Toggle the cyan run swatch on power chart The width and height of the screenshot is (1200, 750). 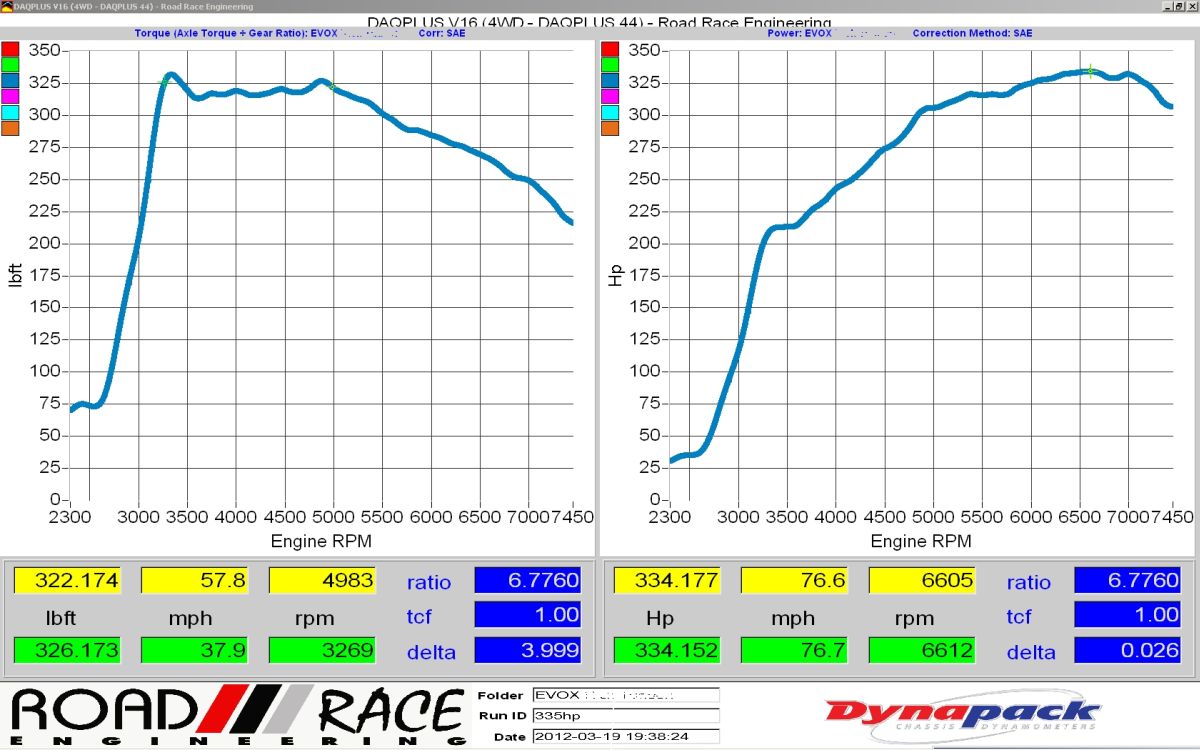tap(609, 112)
